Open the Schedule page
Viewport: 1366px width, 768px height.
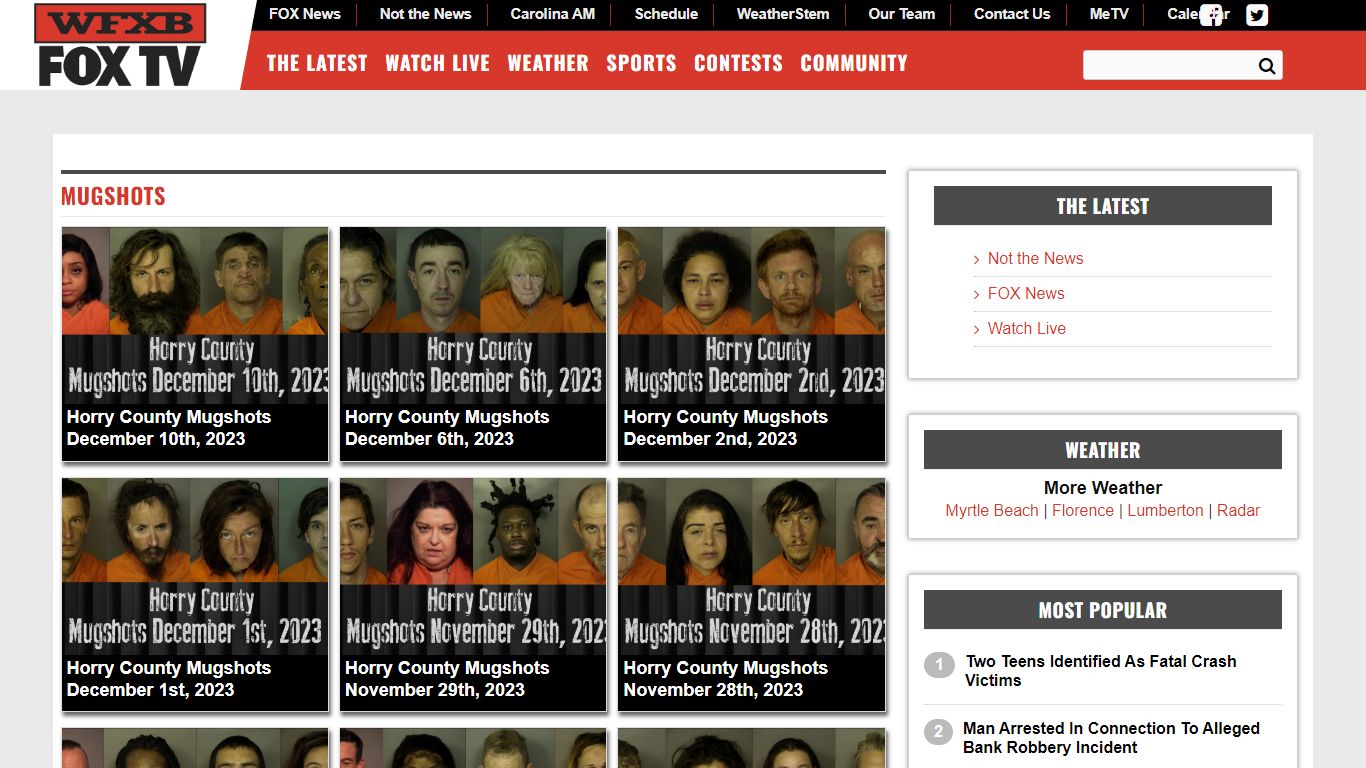tap(666, 14)
